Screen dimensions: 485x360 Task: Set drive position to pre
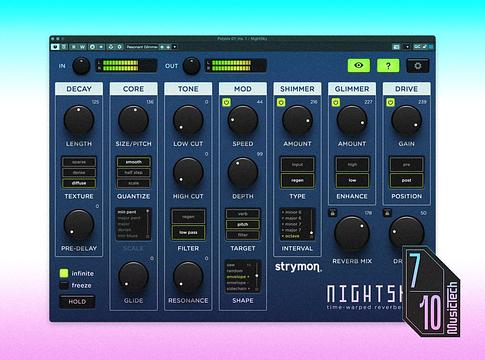tap(407, 165)
